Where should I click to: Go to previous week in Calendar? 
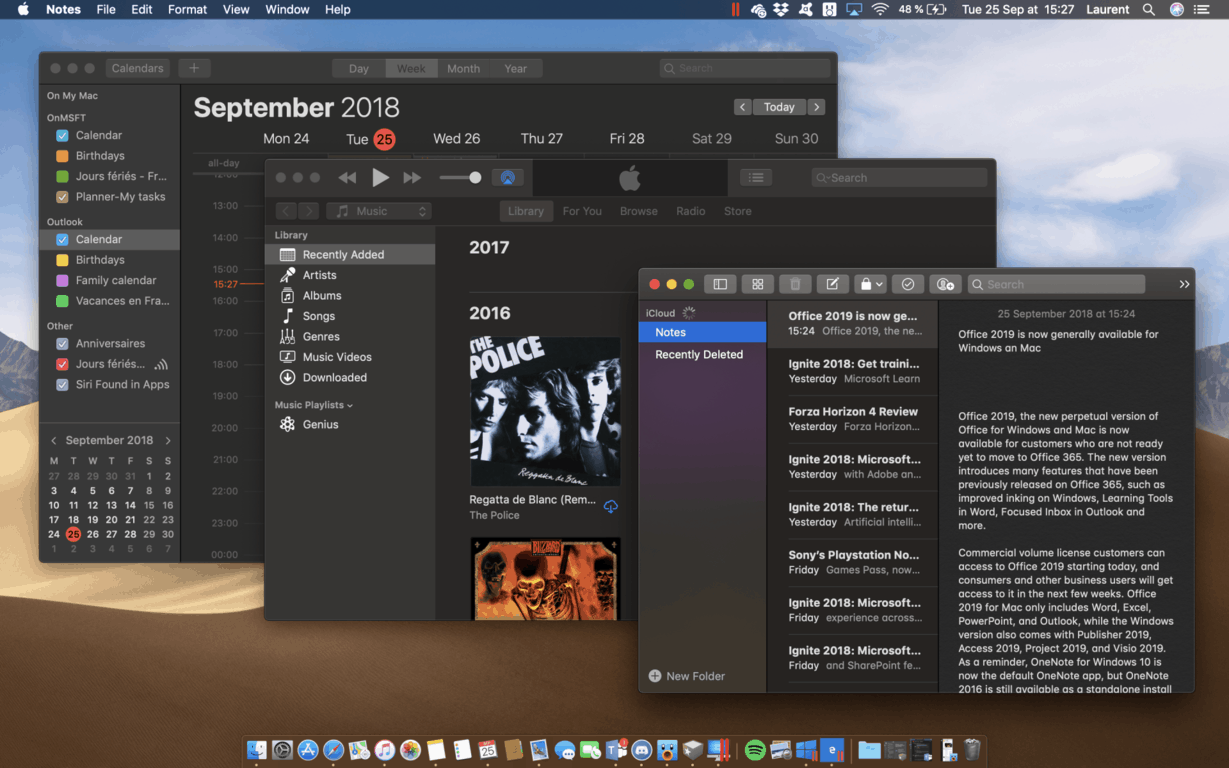pos(742,107)
